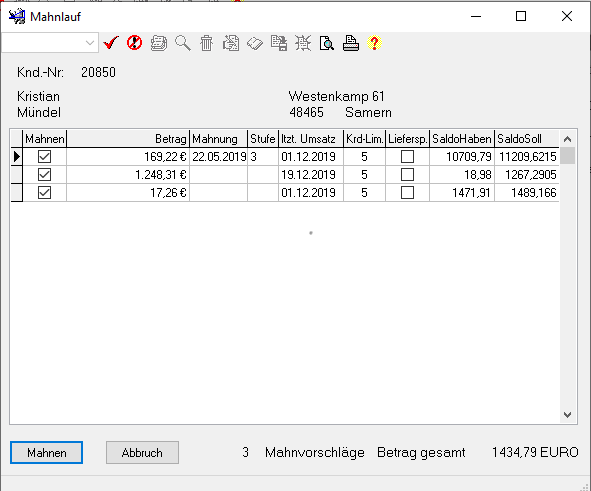Click the magnifying glass search icon
Screen dimensions: 591x491
183,43
